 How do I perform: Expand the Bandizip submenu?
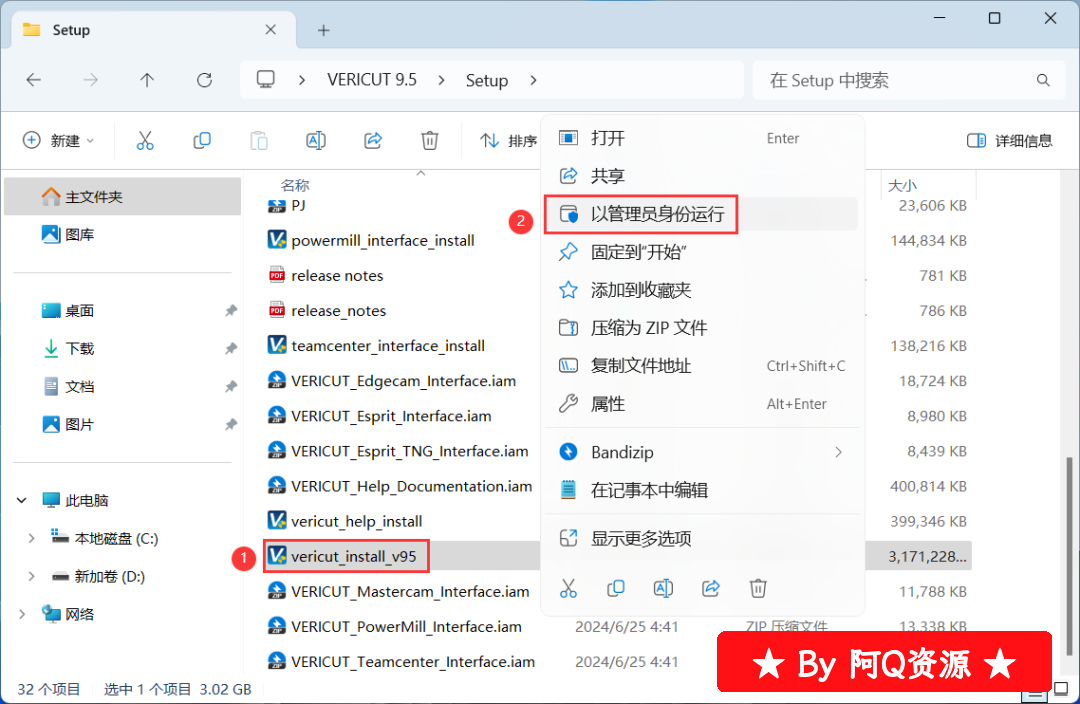pyautogui.click(x=838, y=452)
